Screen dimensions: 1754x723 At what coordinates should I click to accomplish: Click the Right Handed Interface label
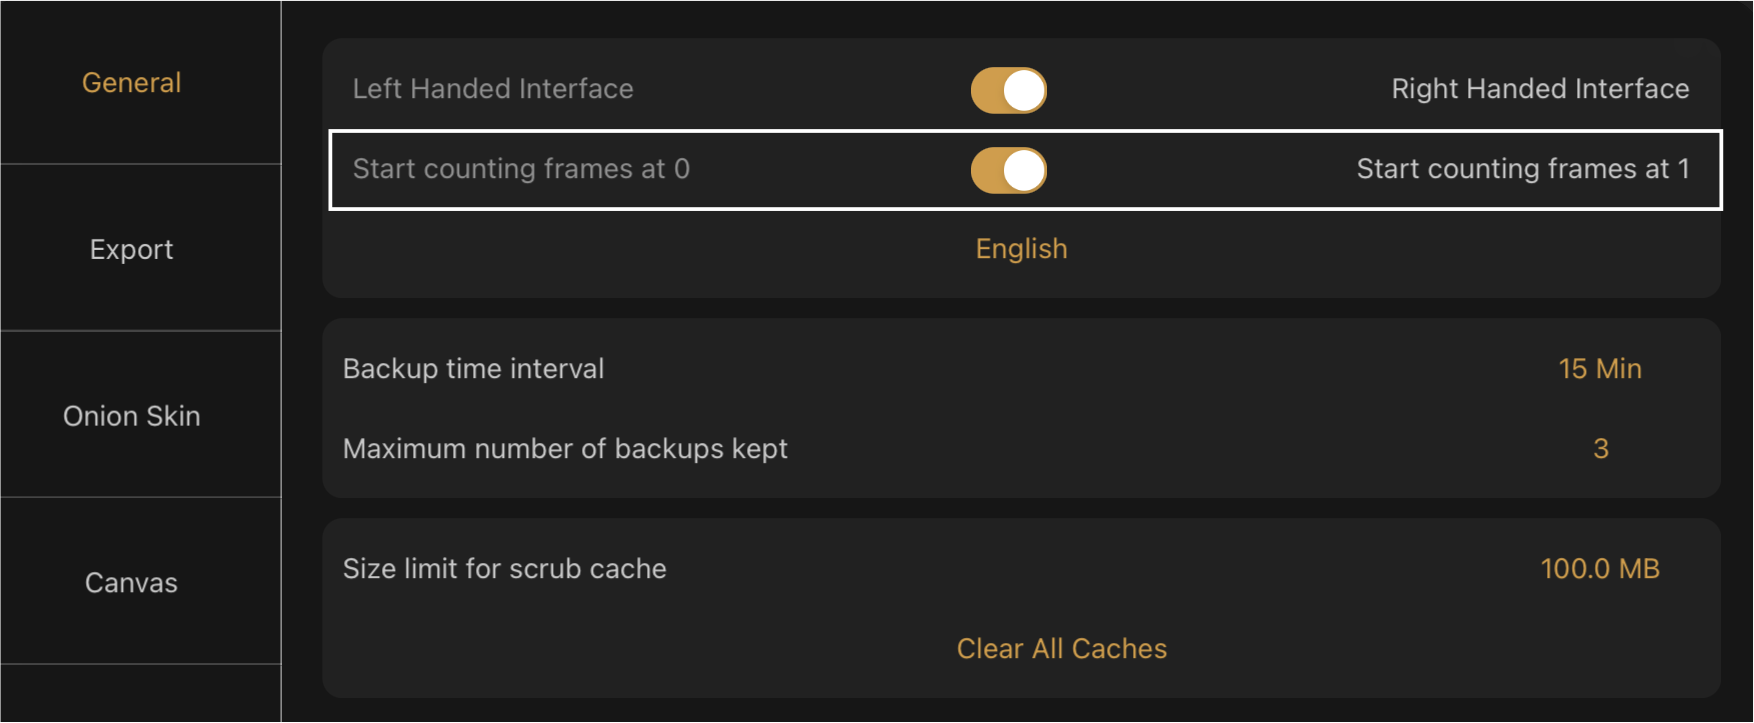click(x=1540, y=89)
